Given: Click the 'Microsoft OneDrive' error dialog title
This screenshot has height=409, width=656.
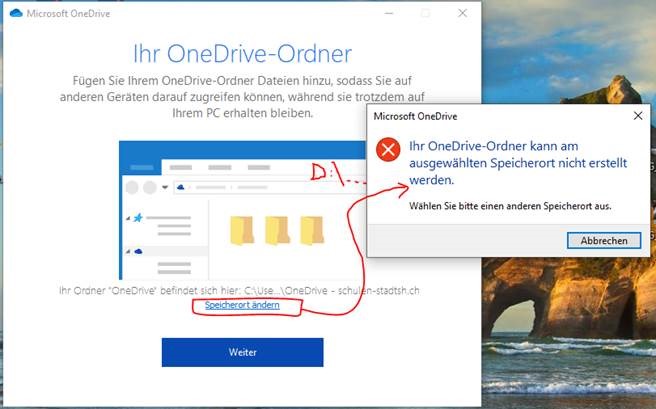Looking at the screenshot, I should click(x=415, y=116).
